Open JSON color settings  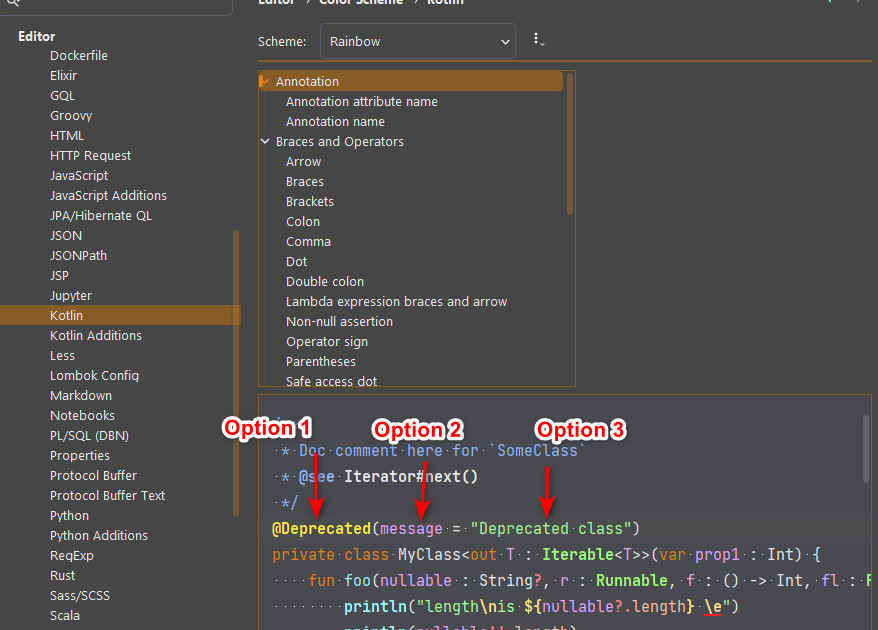pos(66,235)
